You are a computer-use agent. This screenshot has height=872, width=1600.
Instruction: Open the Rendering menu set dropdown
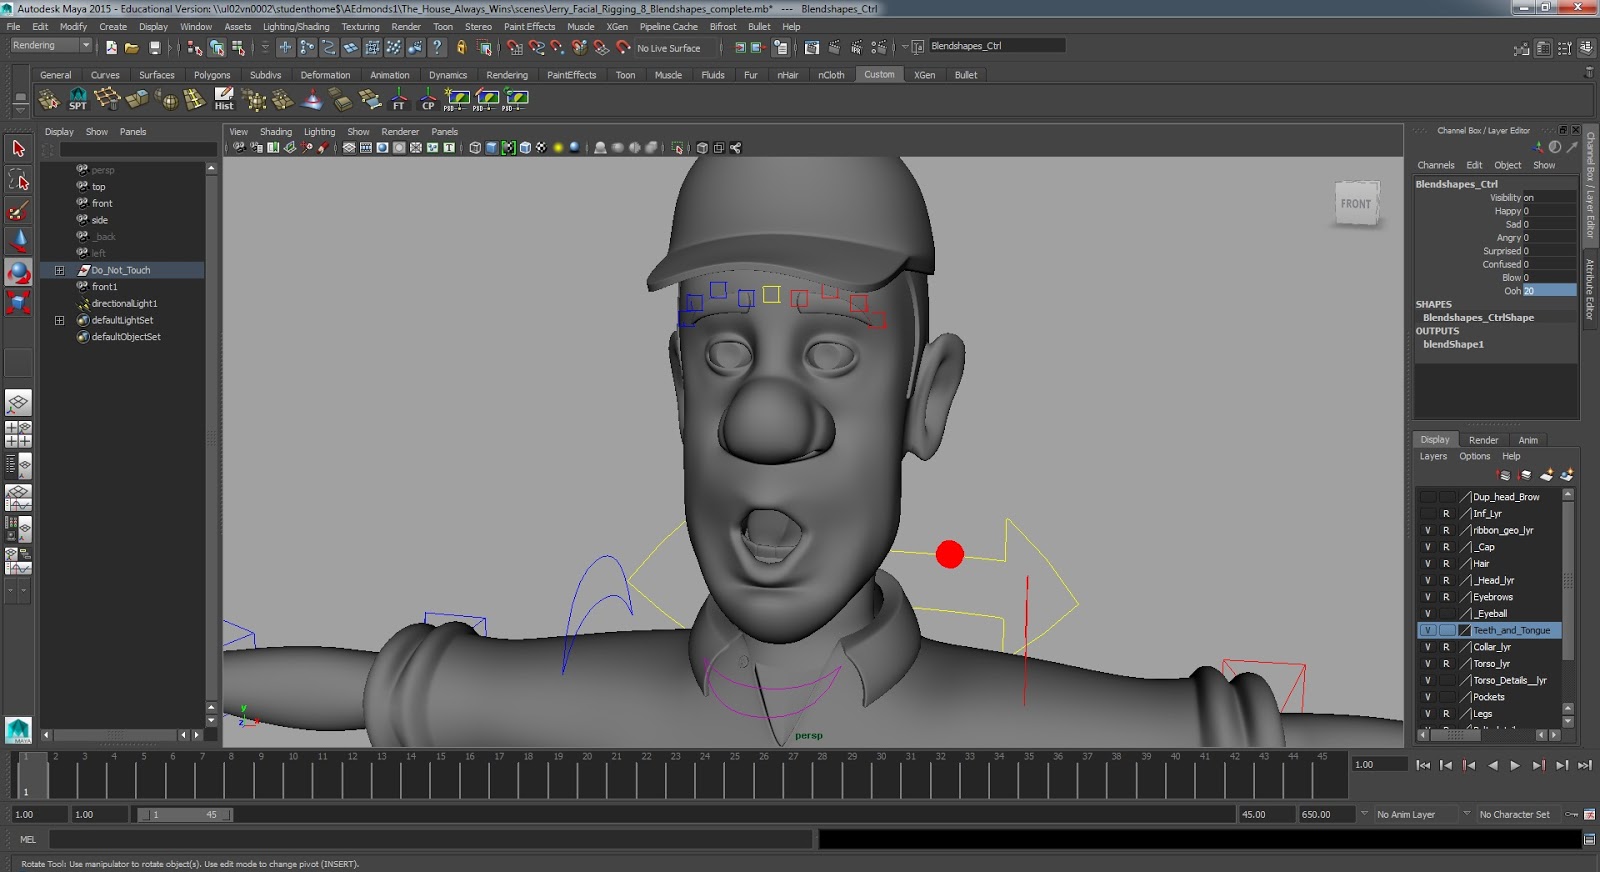(x=85, y=46)
